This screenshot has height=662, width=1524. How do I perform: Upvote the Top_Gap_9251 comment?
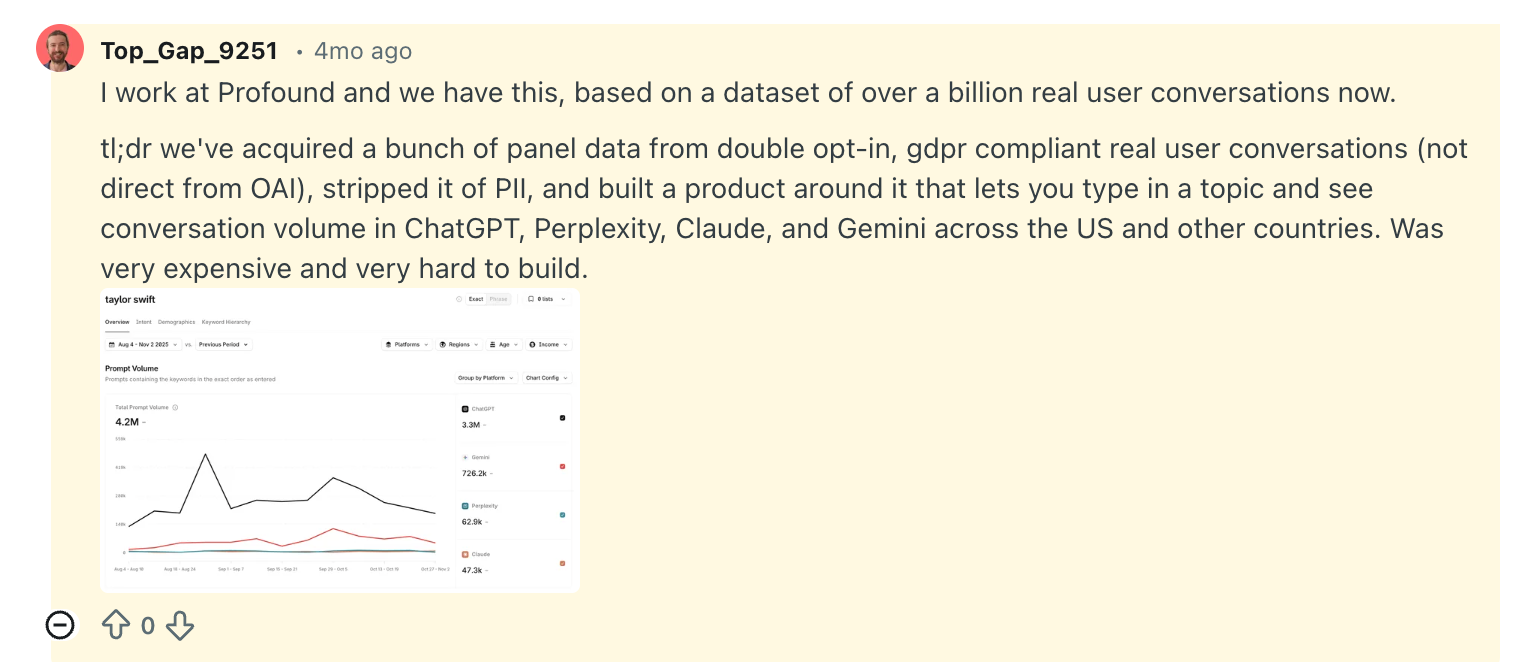[117, 626]
